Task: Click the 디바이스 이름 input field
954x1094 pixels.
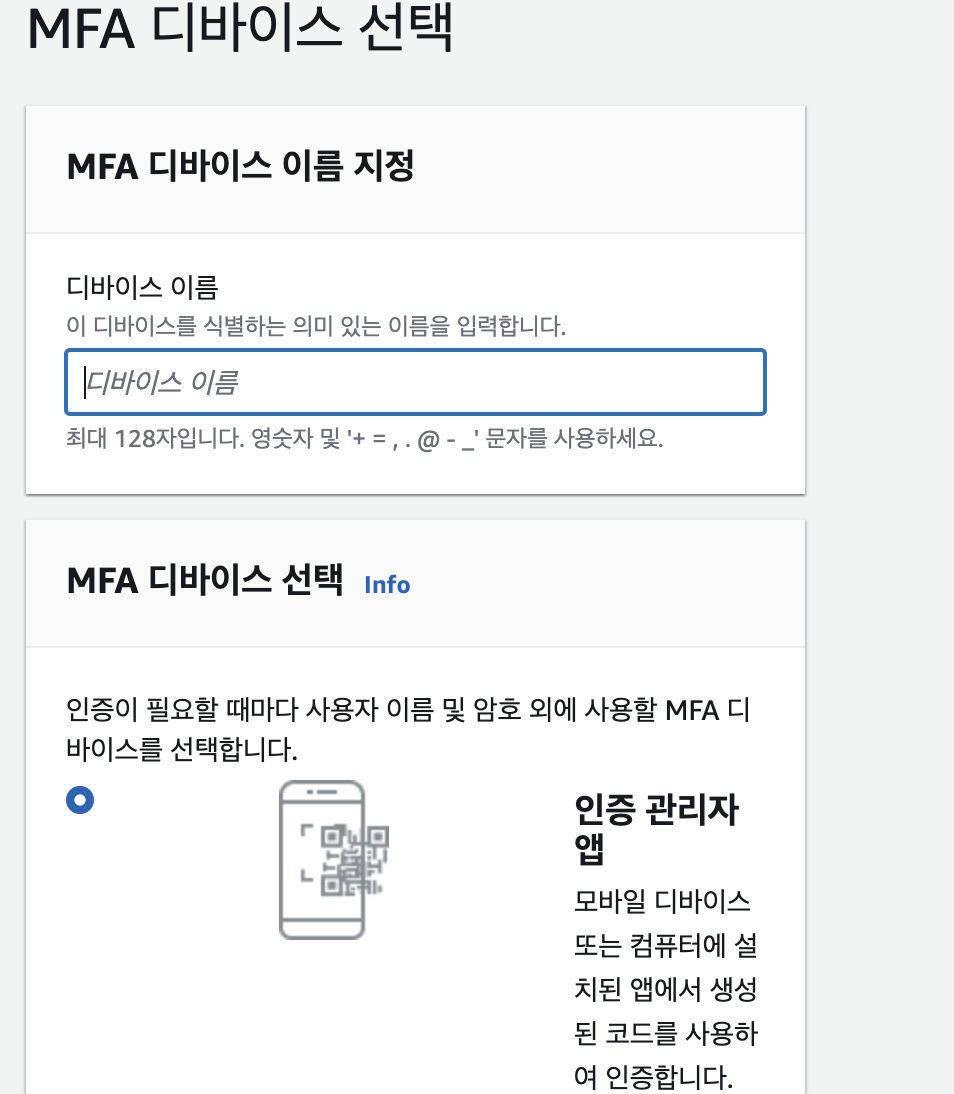Action: (x=415, y=382)
